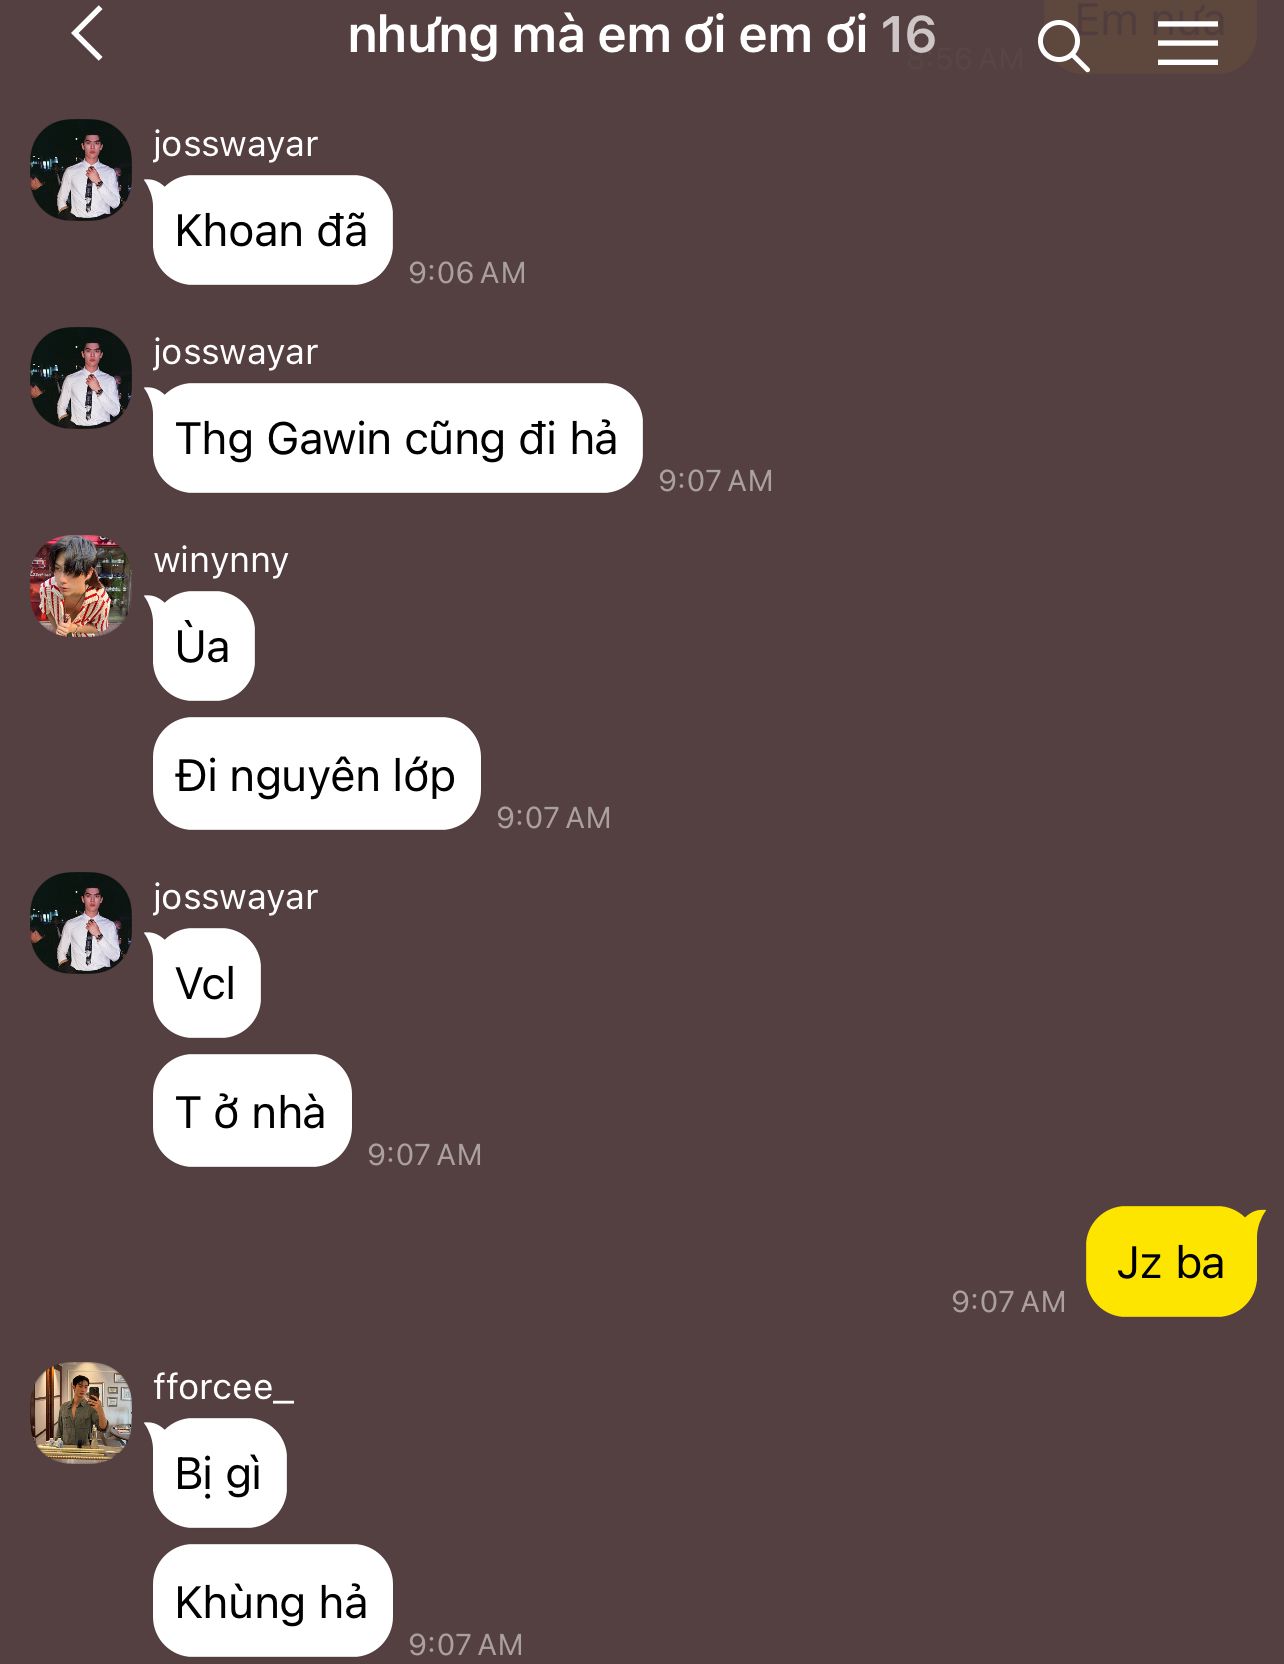Tap josswayar avatar beside "Khoan đã"
1284x1664 pixels.
click(x=81, y=170)
